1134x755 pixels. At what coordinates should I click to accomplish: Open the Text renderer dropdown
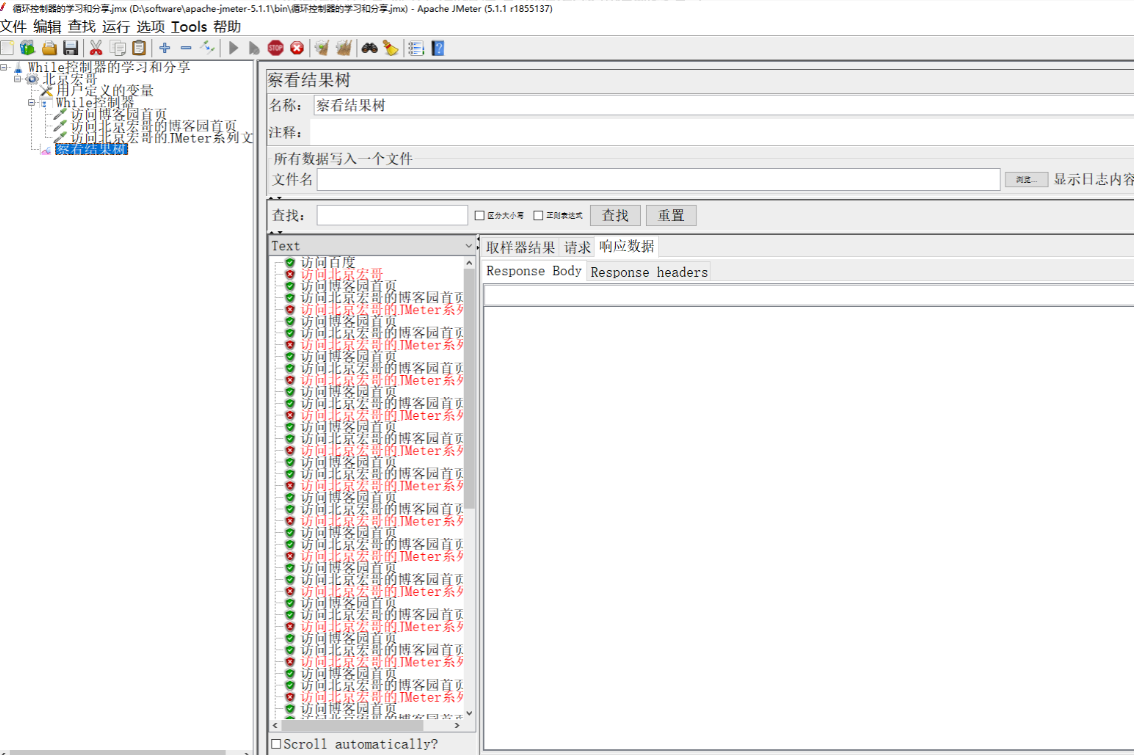[372, 246]
